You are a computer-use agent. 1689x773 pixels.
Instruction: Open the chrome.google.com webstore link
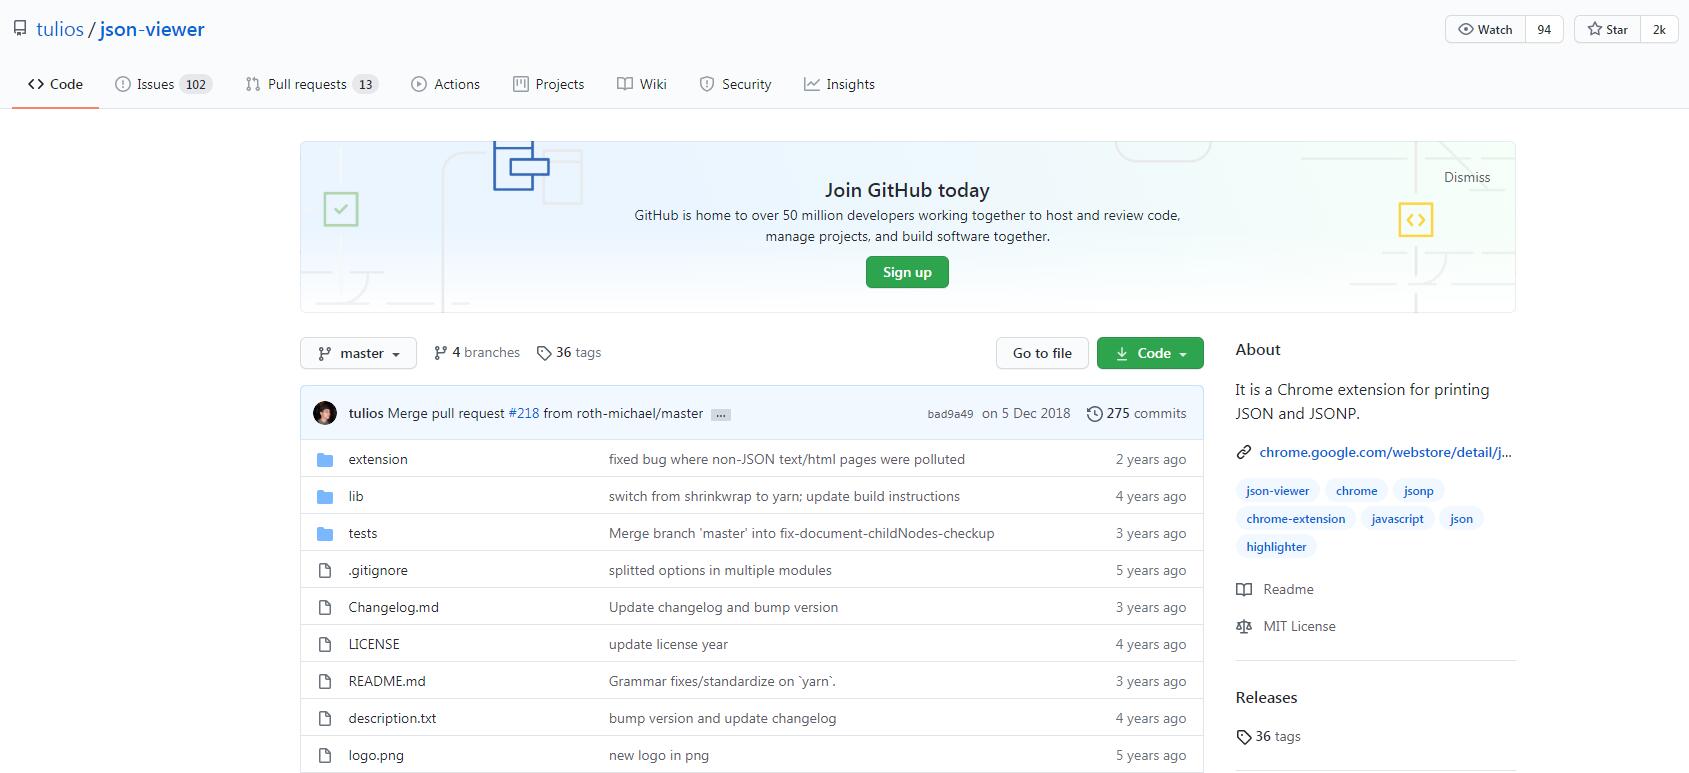(1385, 452)
